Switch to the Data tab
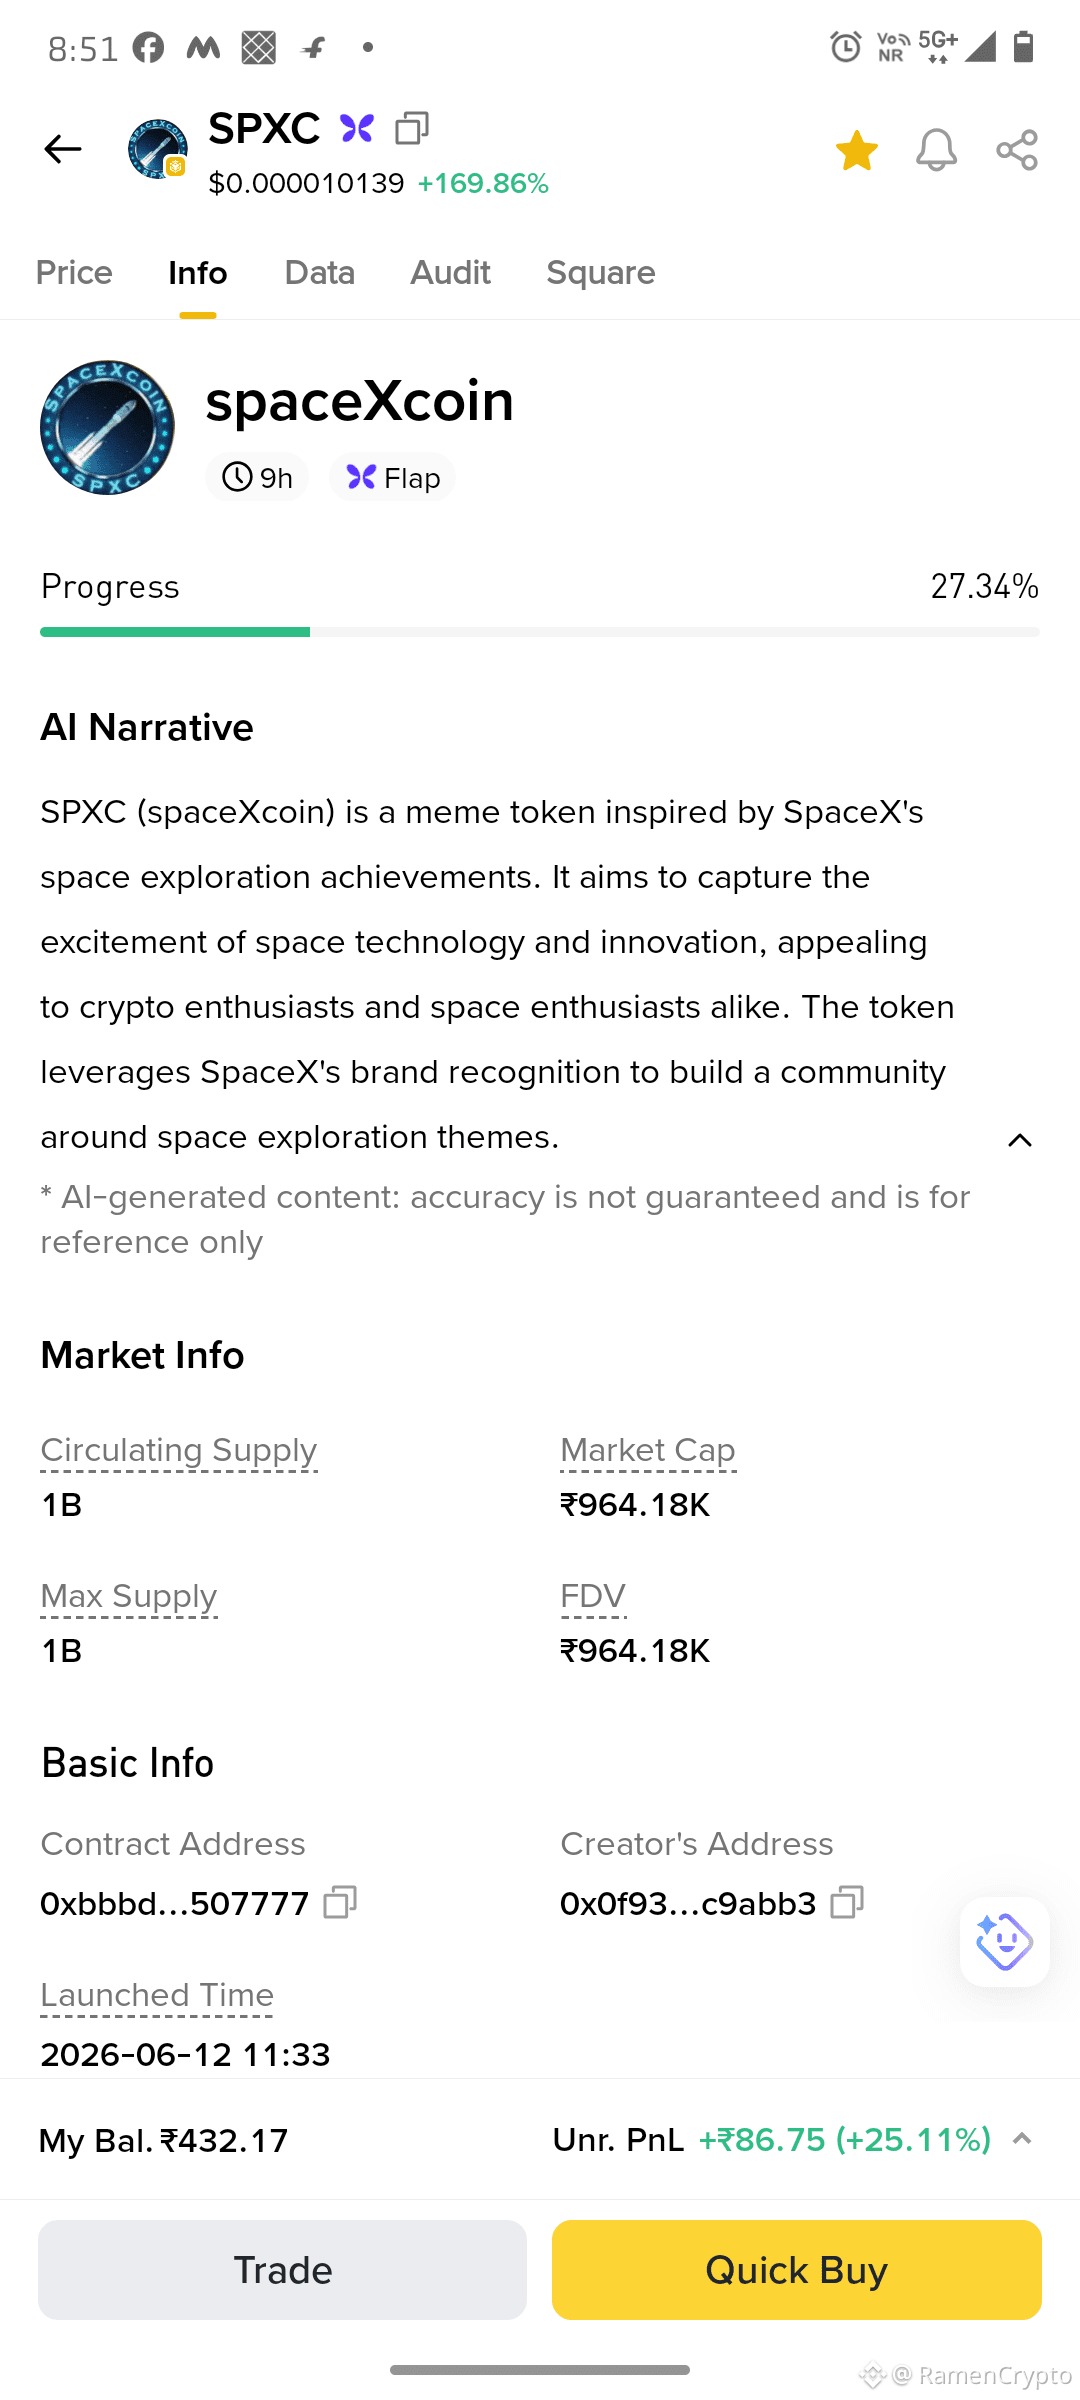 pos(320,273)
